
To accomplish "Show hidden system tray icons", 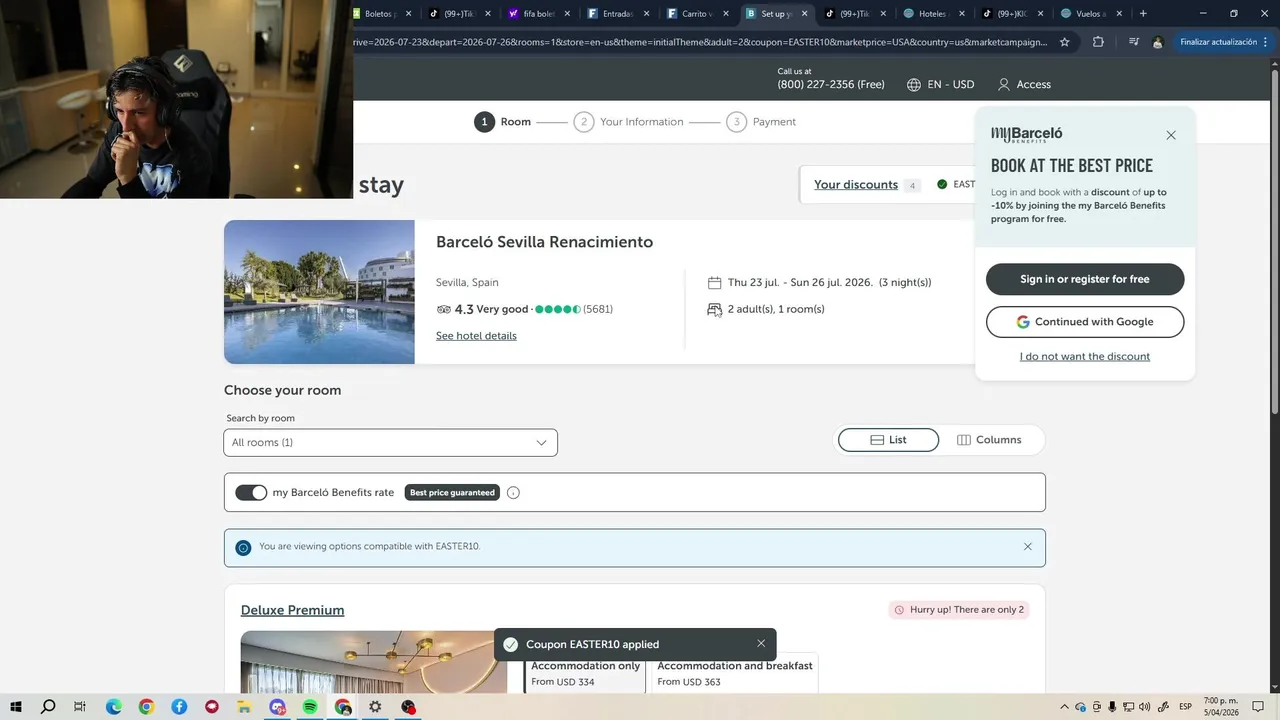I will [x=1064, y=707].
